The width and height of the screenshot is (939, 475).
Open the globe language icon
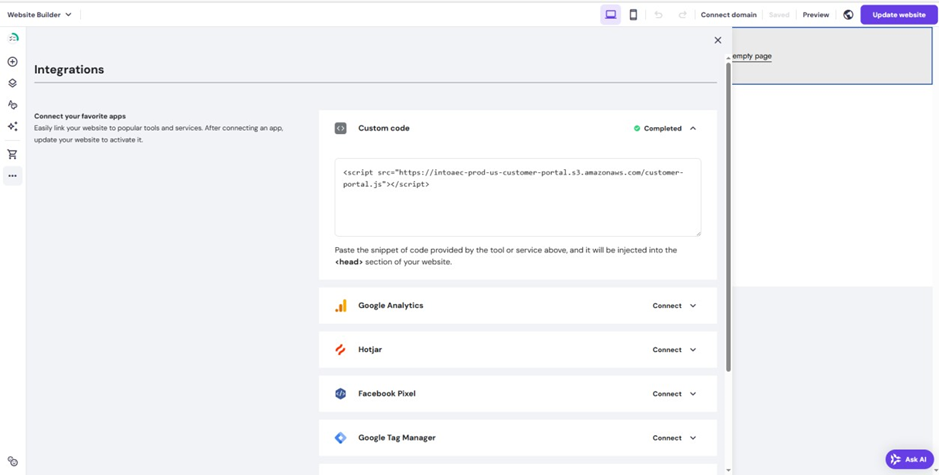tap(848, 15)
